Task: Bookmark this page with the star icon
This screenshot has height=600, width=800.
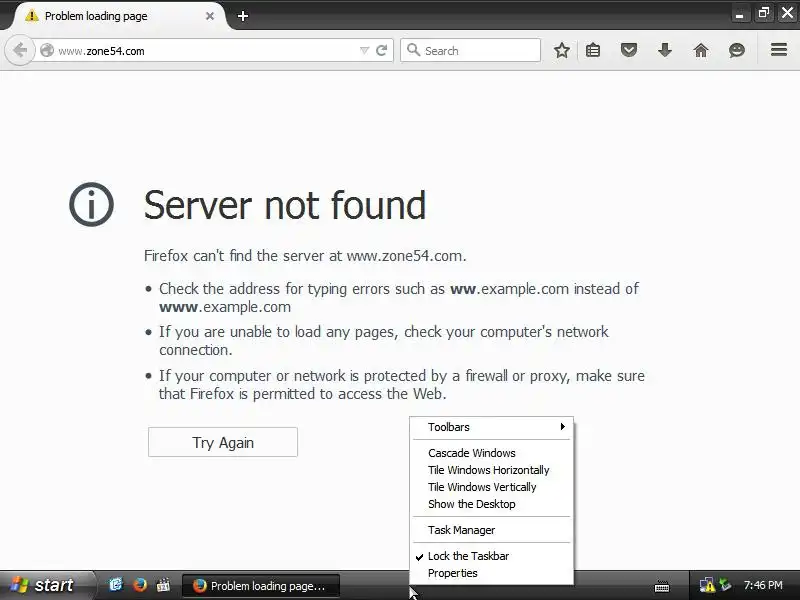Action: click(562, 51)
